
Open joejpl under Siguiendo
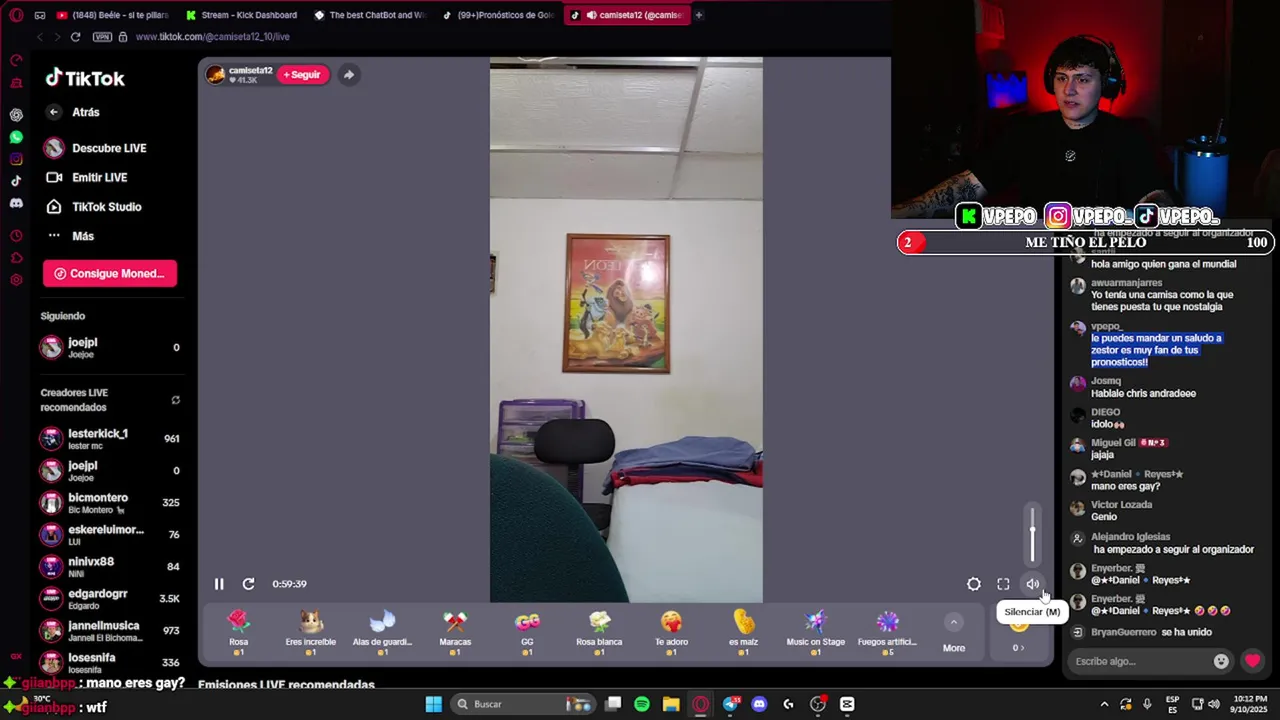[x=110, y=347]
